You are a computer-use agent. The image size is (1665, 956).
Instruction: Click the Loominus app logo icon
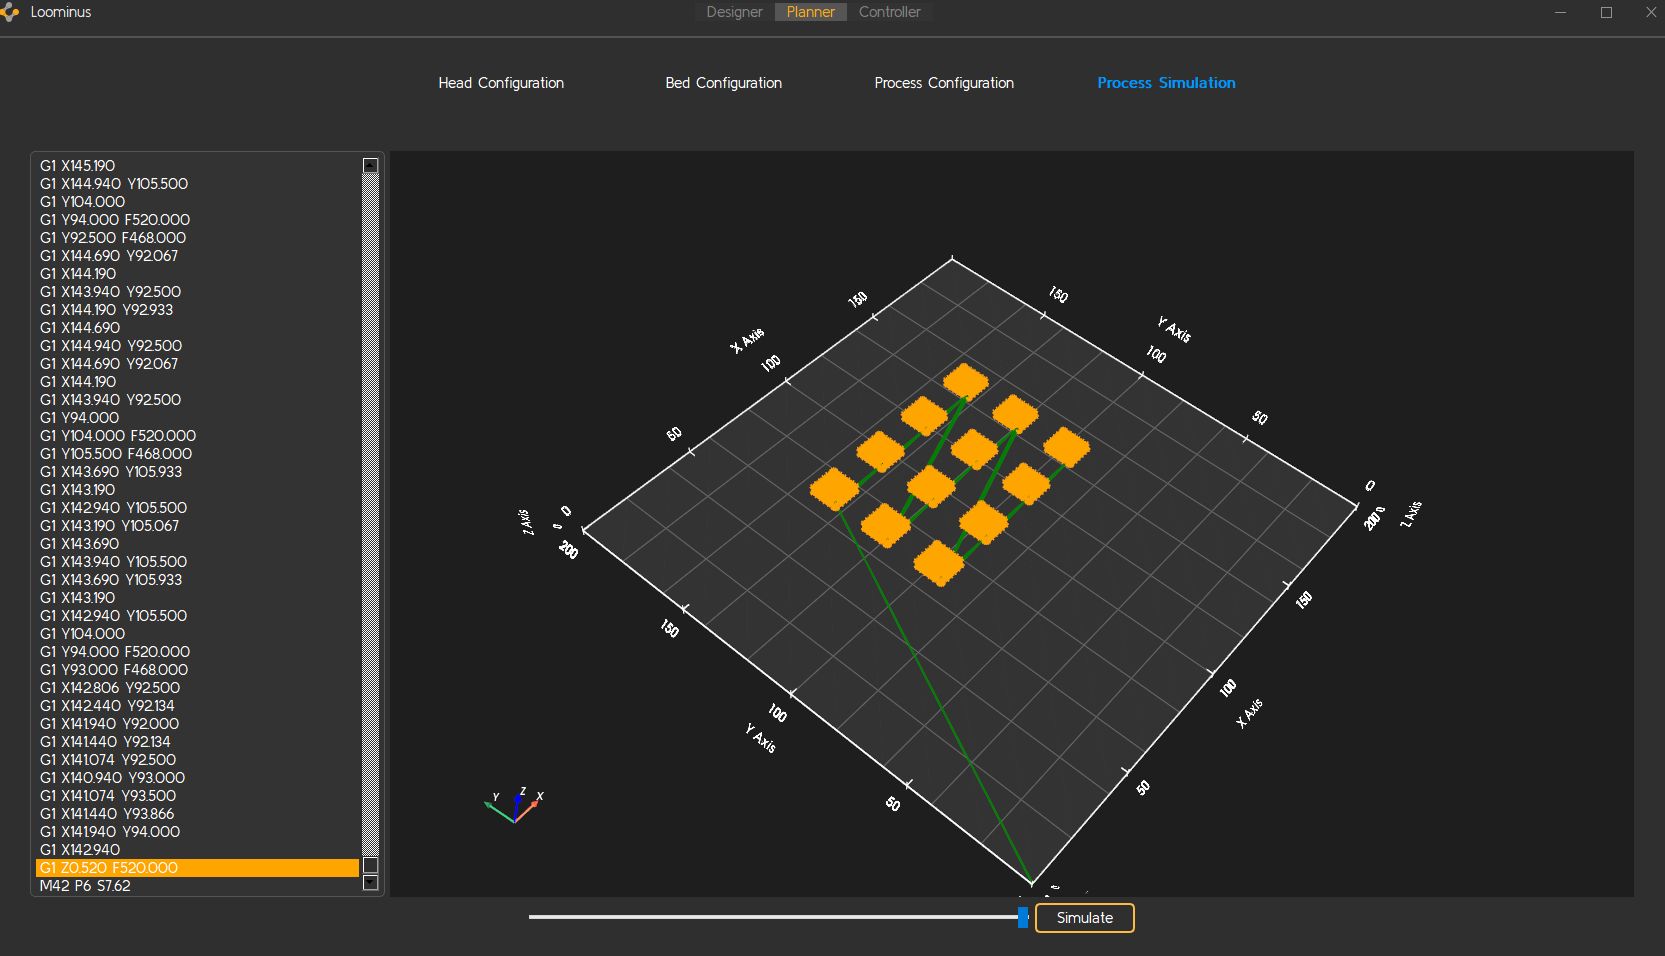(9, 12)
